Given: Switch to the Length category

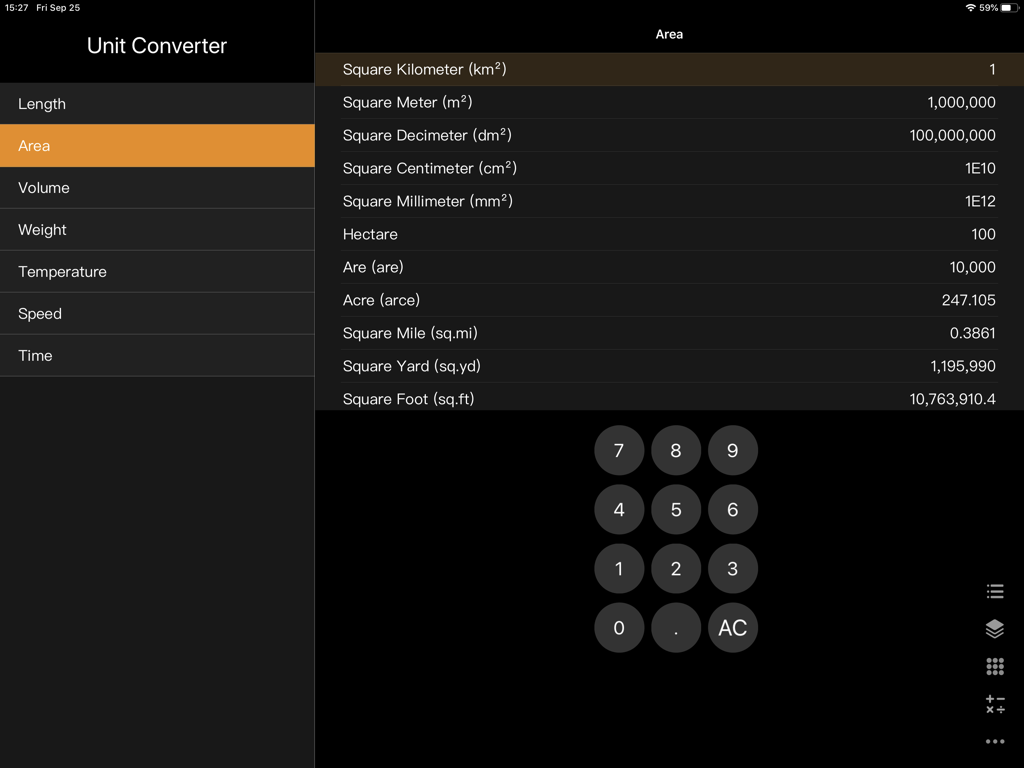Looking at the screenshot, I should 157,103.
